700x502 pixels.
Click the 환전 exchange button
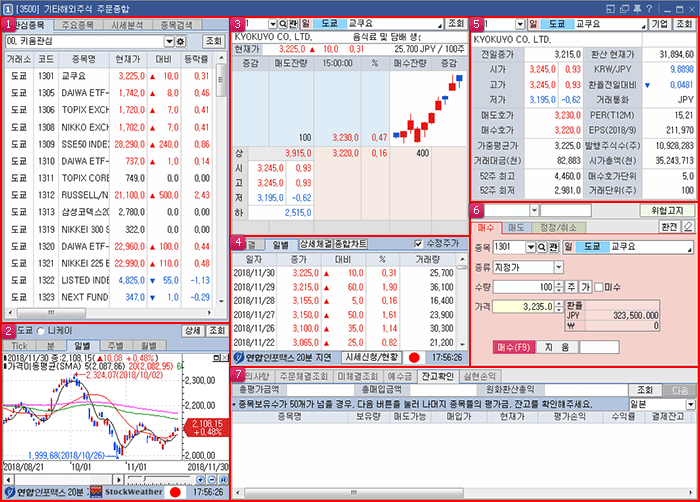pos(669,227)
